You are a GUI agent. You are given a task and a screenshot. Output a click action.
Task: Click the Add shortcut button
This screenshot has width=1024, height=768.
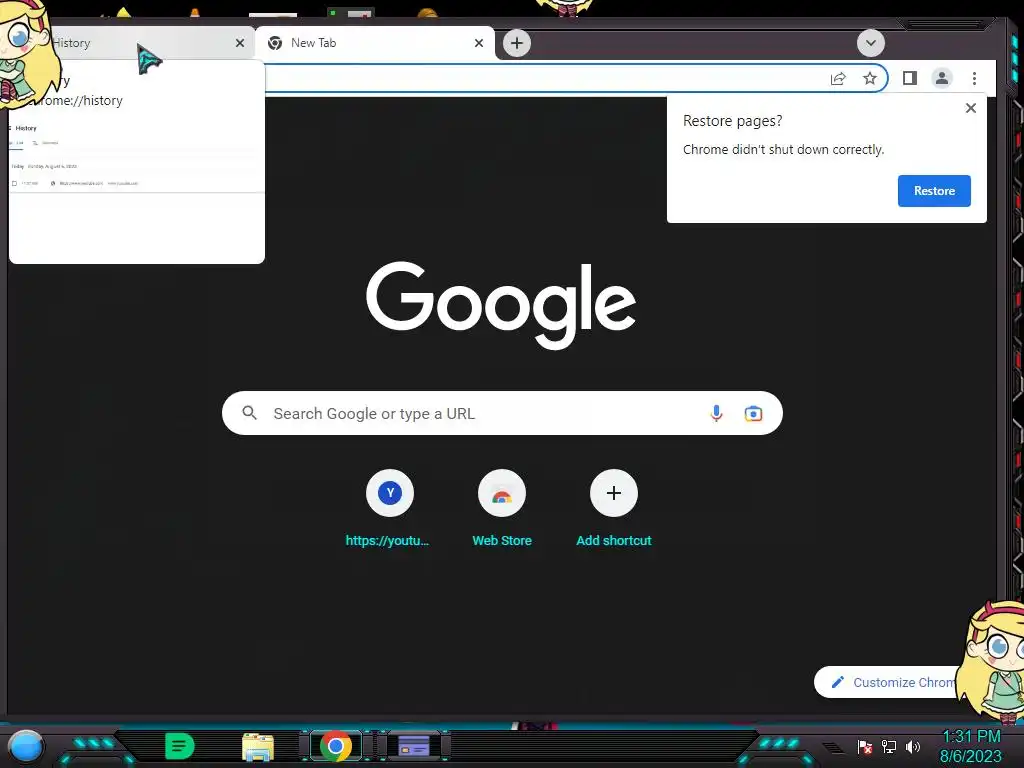click(x=613, y=509)
